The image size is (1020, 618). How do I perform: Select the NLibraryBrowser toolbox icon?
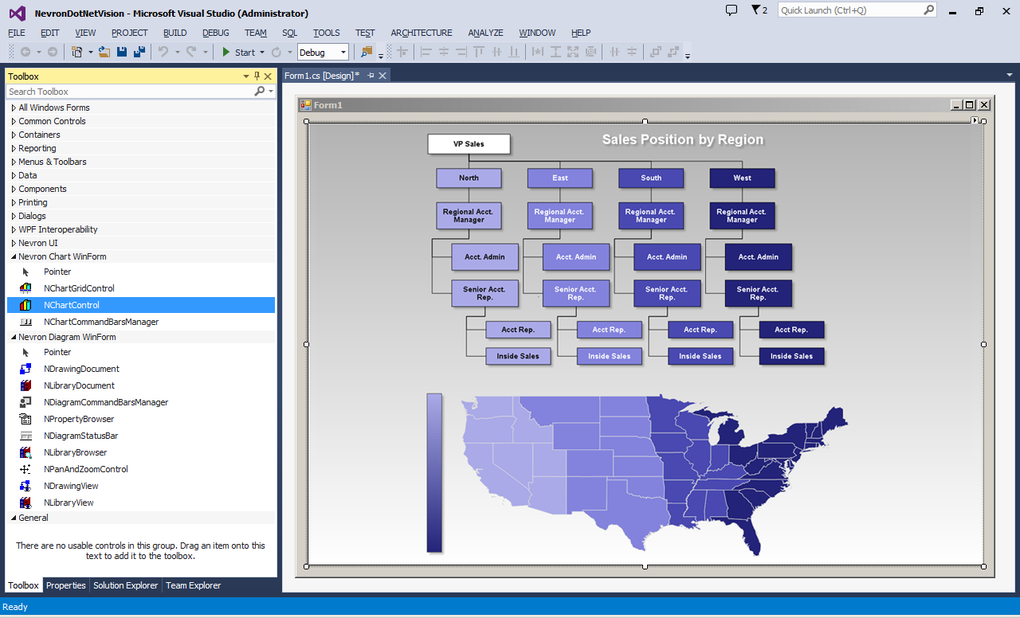click(x=24, y=452)
